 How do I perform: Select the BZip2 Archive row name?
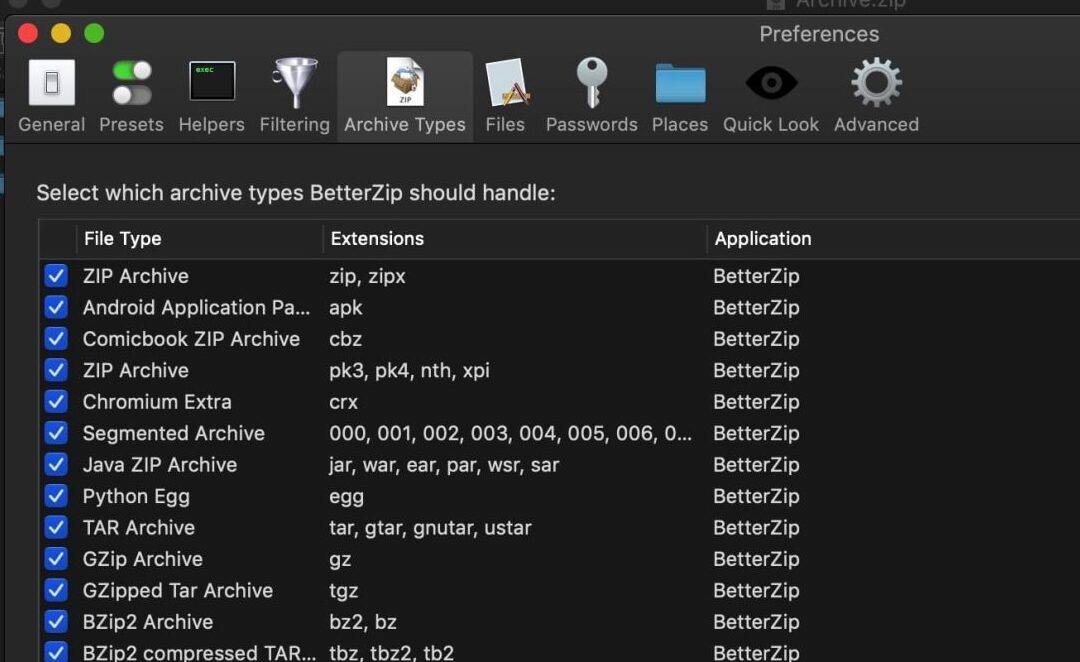coord(148,622)
